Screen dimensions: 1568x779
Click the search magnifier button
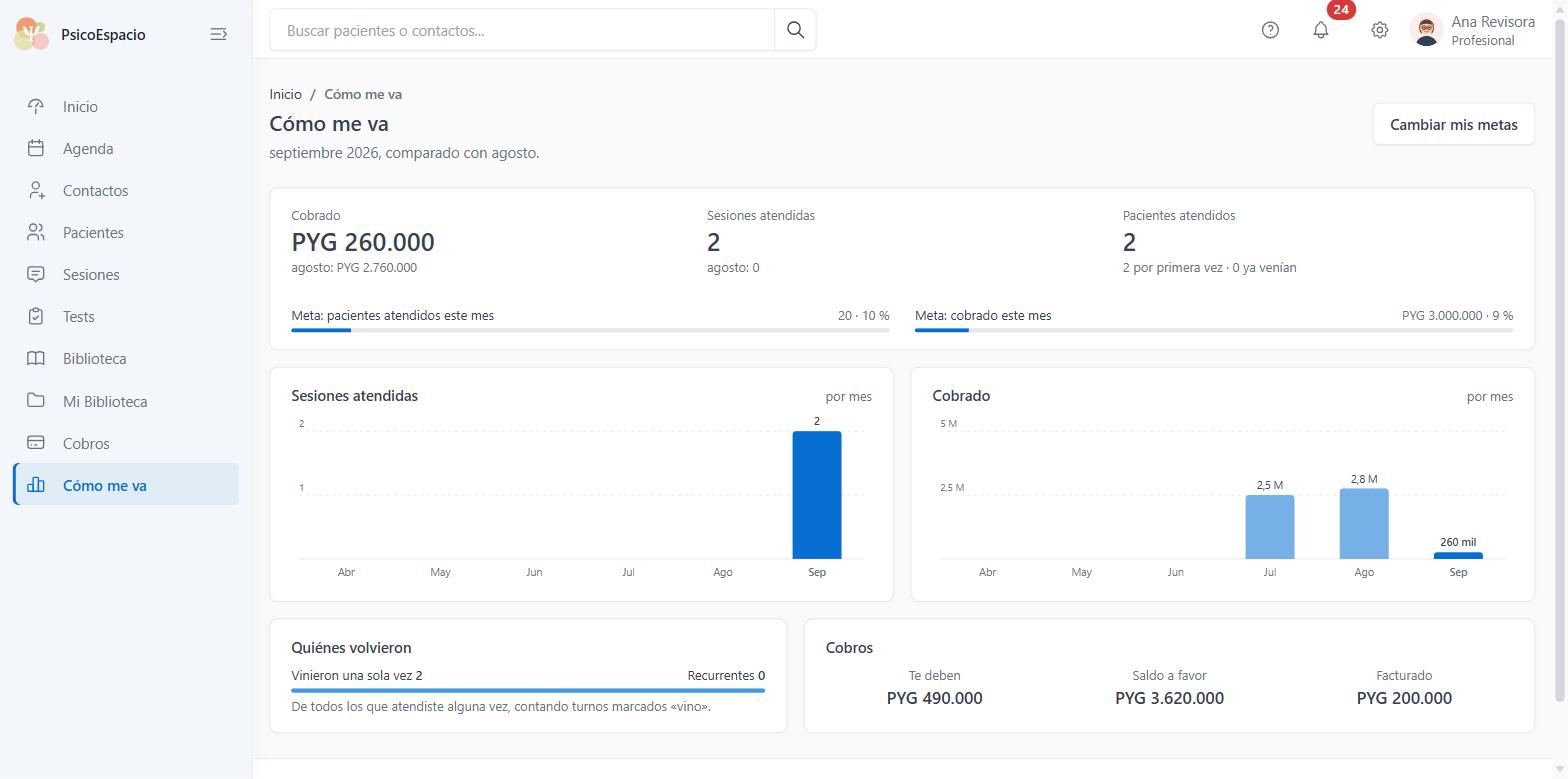pos(795,30)
